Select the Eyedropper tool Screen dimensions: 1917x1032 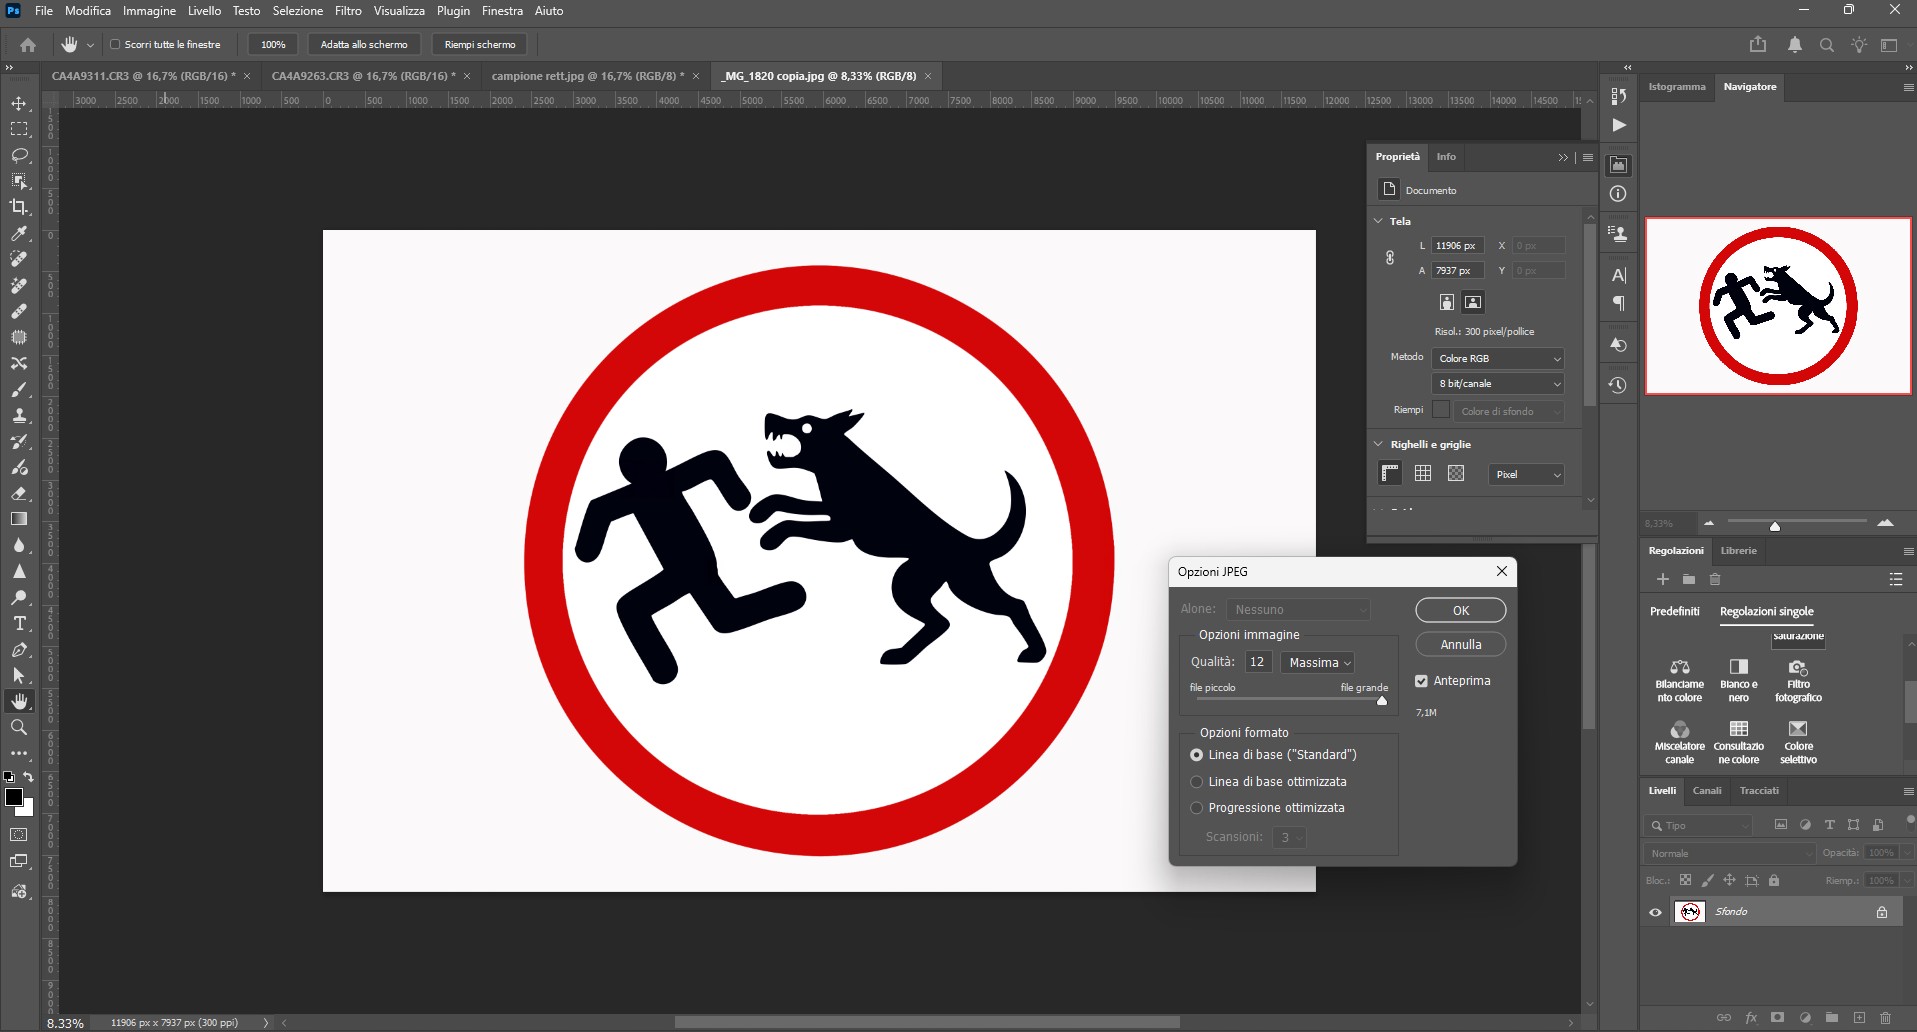tap(19, 233)
